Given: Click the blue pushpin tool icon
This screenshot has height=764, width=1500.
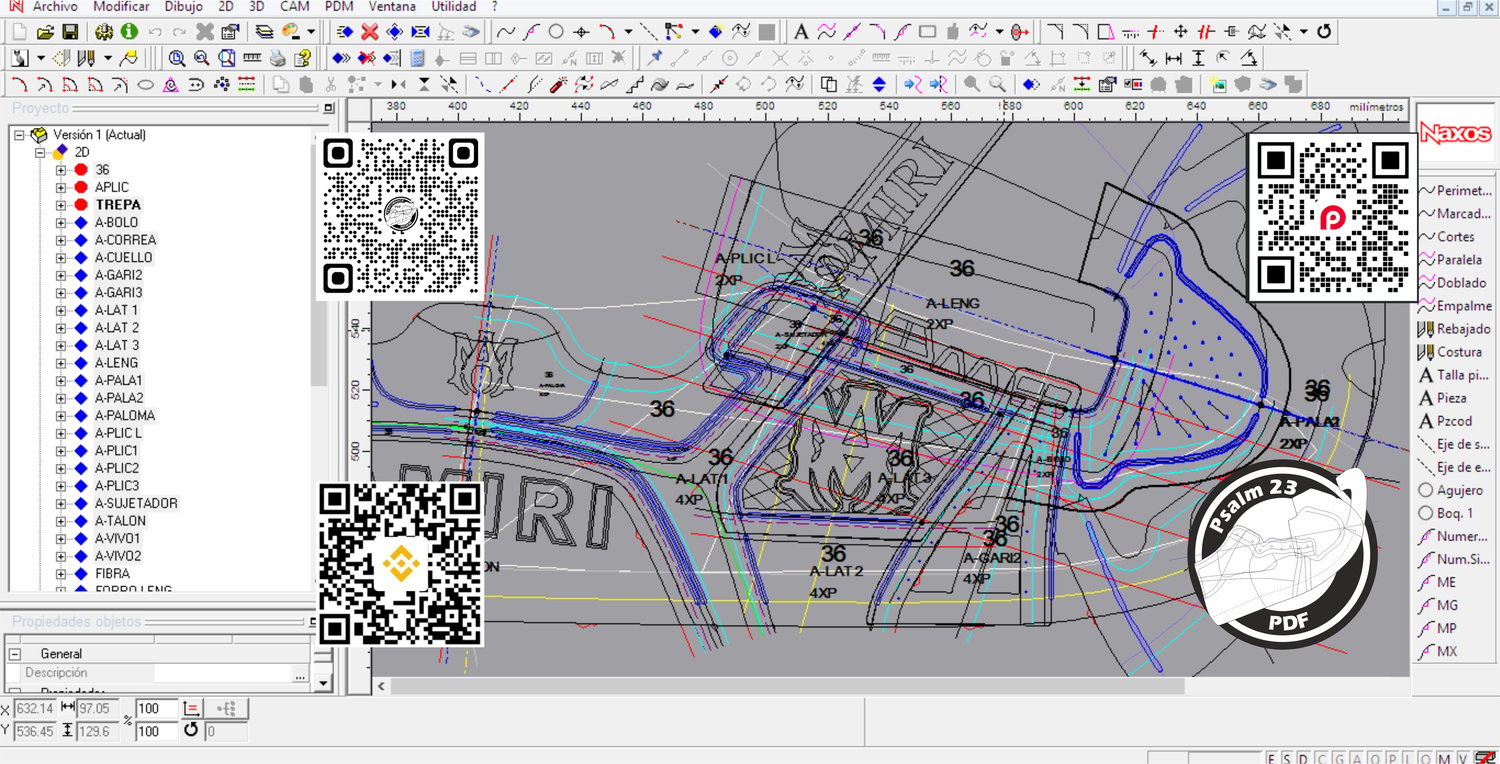Looking at the screenshot, I should tap(655, 58).
